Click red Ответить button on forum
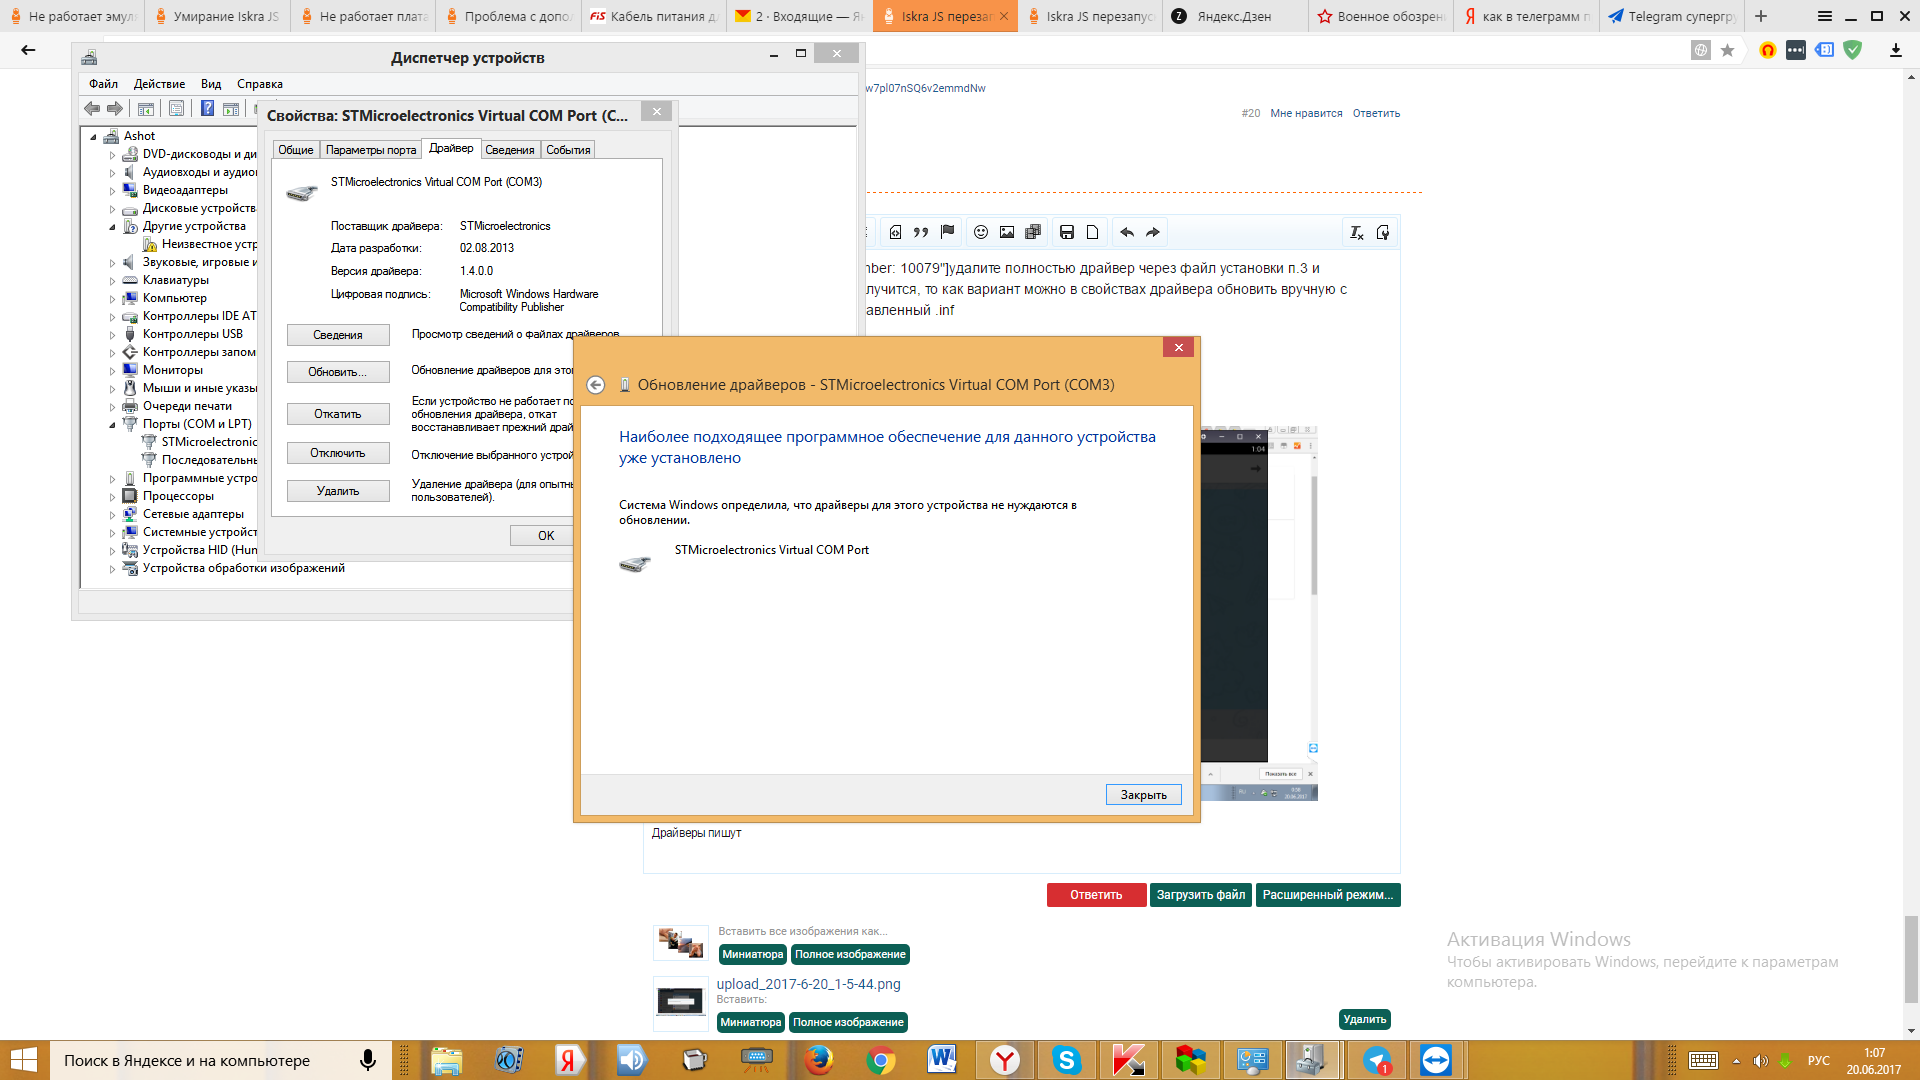 [1096, 895]
